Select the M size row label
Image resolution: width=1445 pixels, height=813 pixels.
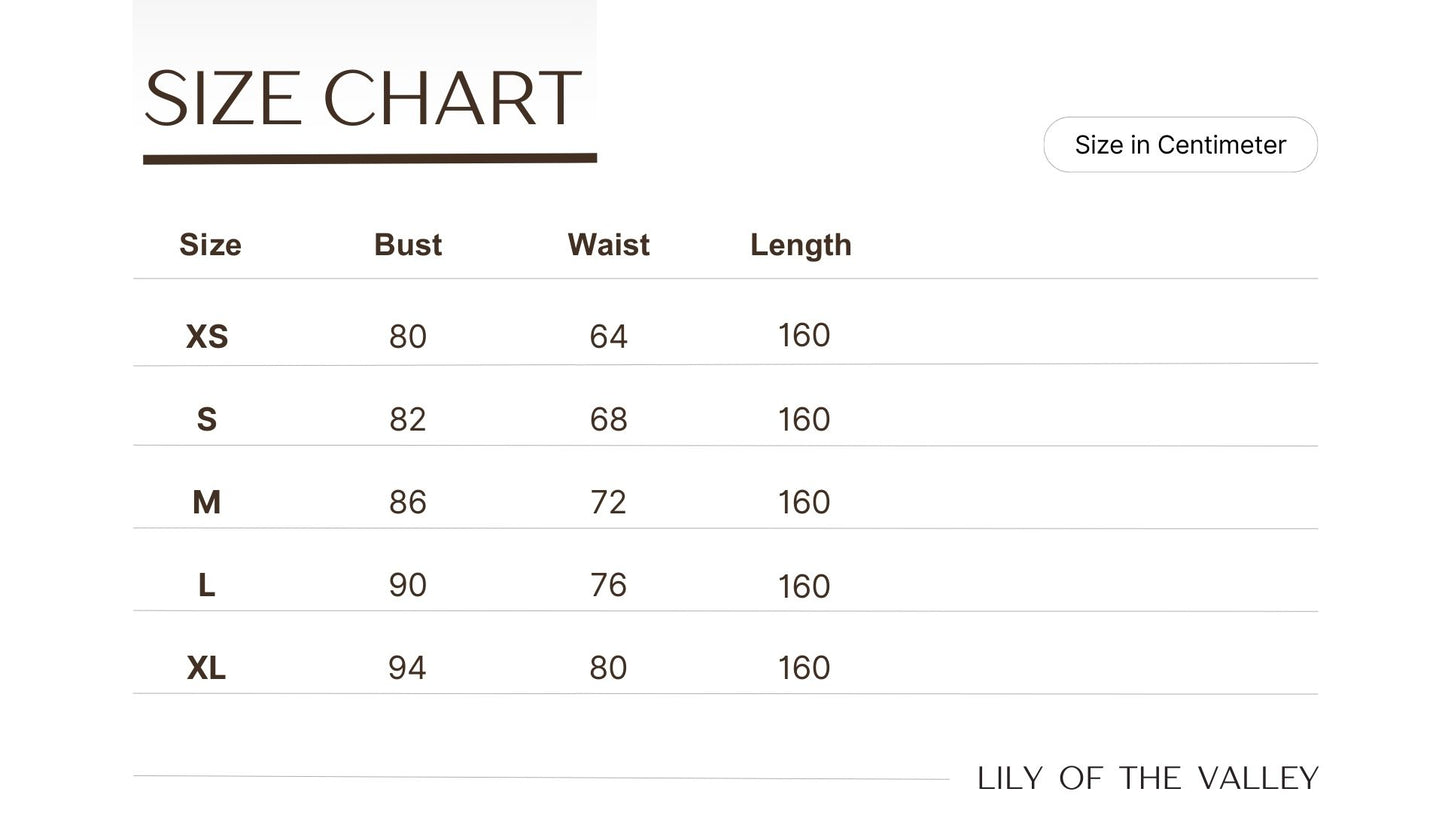pos(206,502)
